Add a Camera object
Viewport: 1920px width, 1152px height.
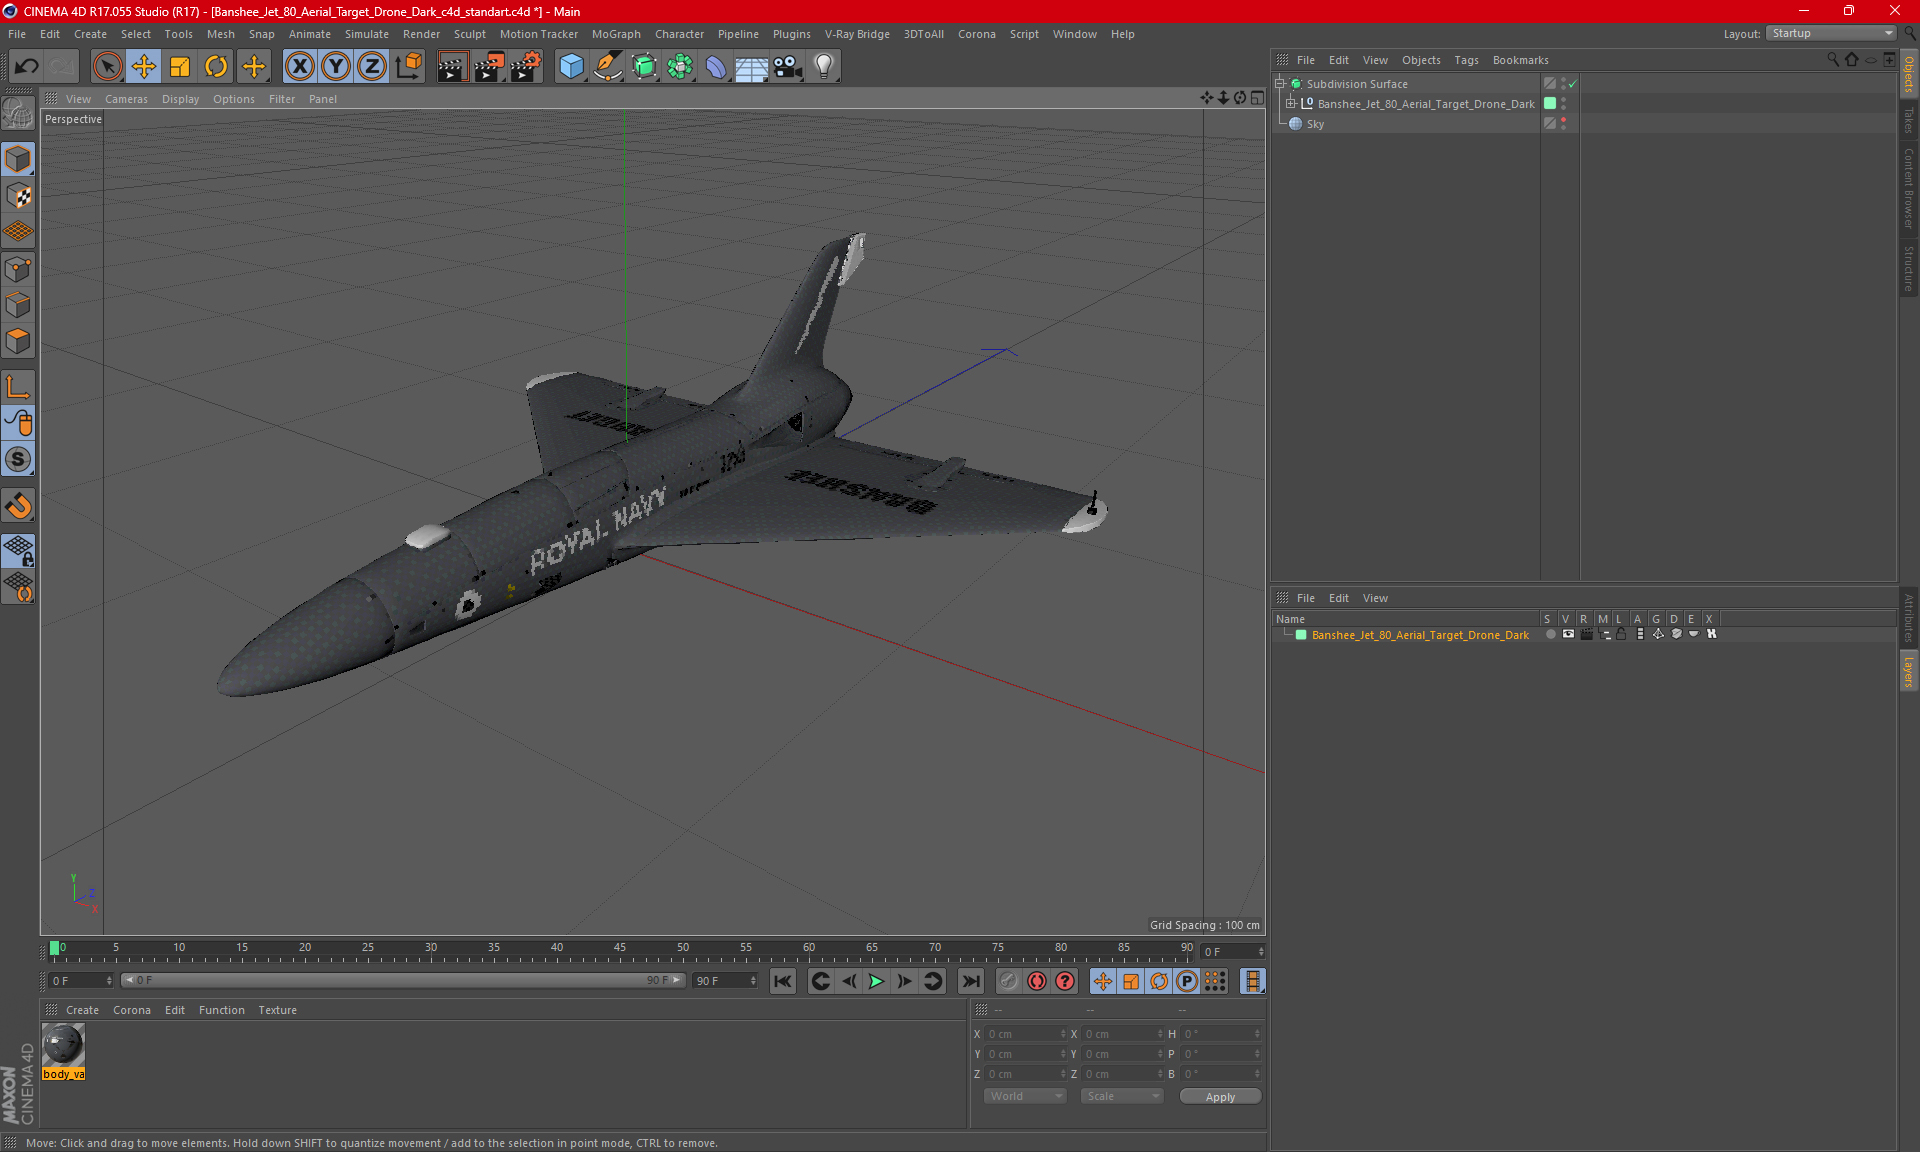click(788, 67)
